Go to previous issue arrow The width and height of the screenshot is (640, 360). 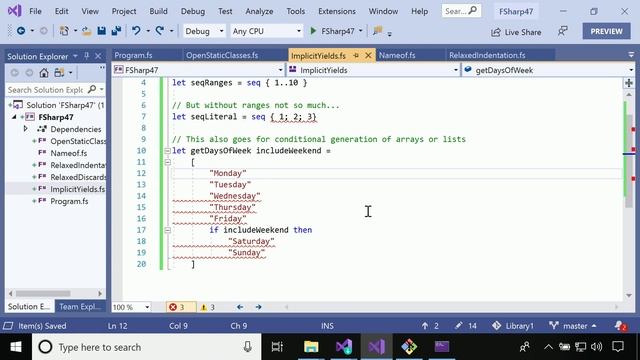[x=240, y=307]
